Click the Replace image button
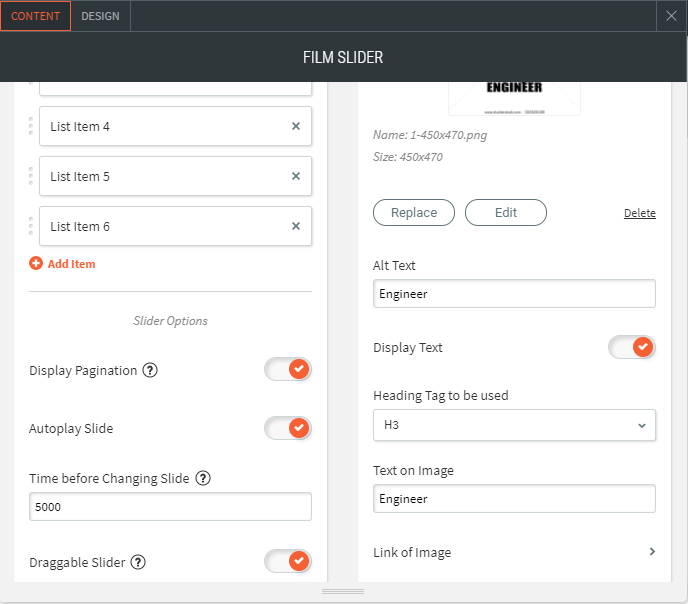Screen dimensions: 688x604 tap(414, 212)
